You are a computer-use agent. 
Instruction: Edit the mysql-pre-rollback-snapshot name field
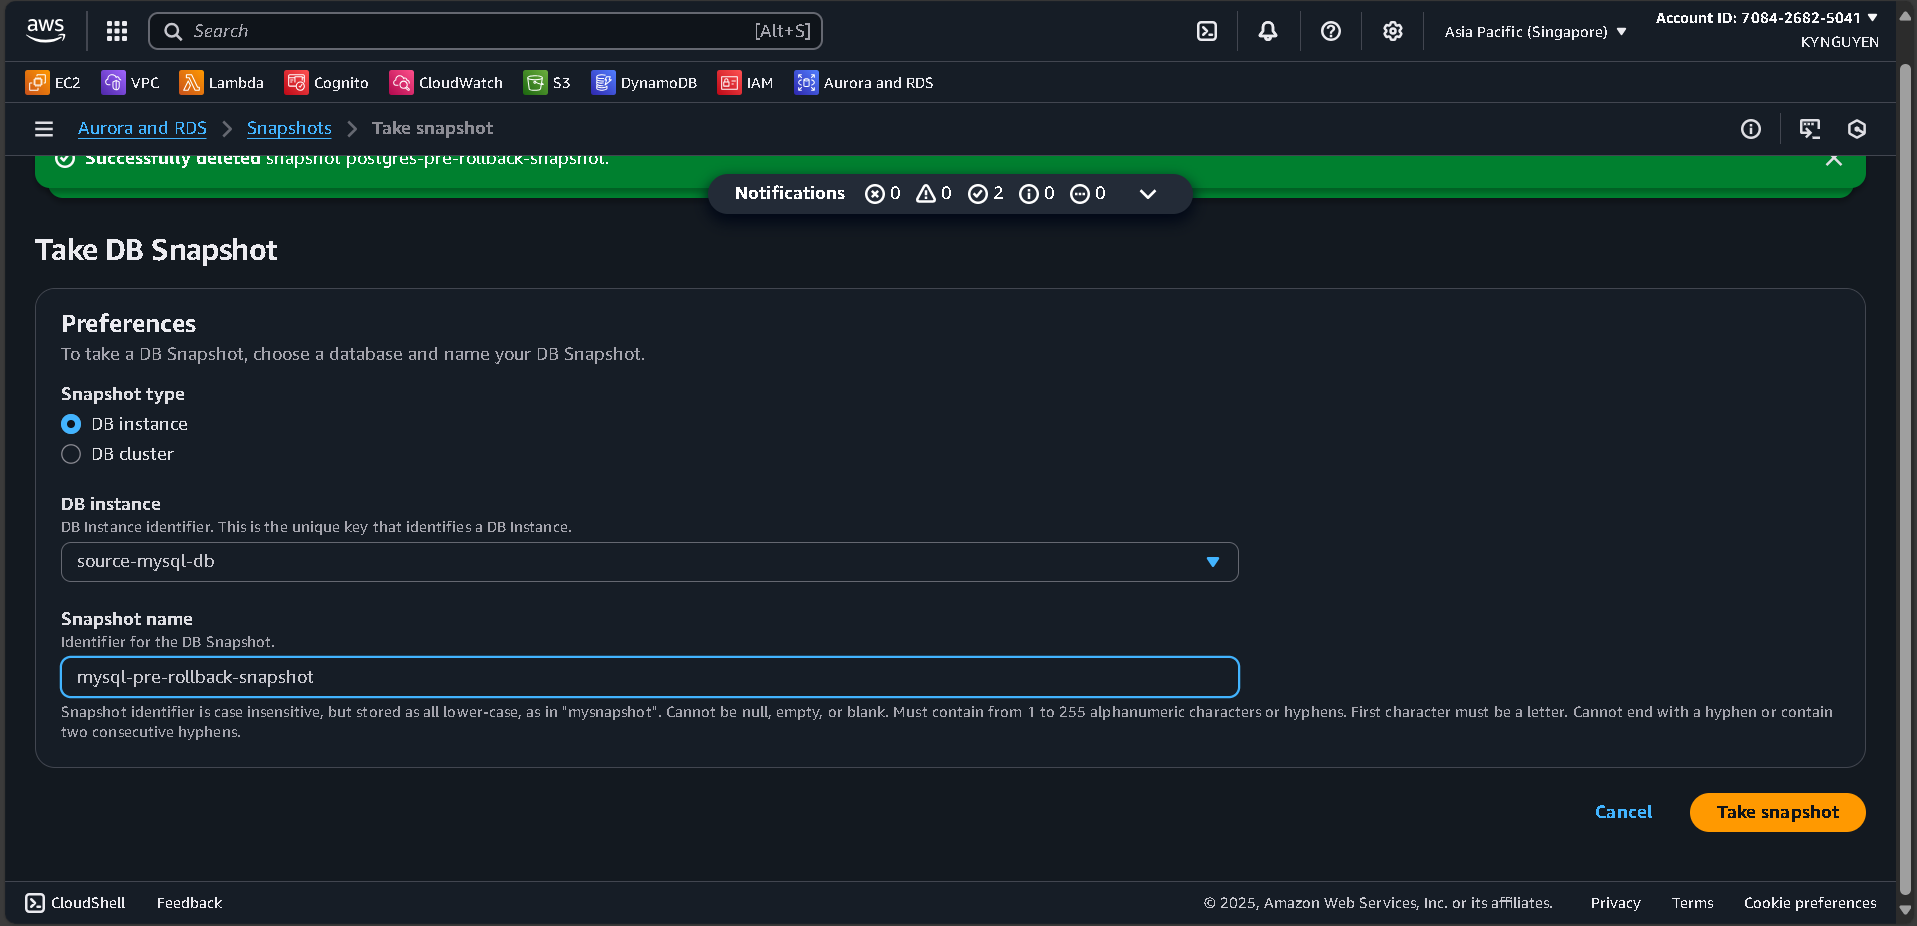(x=650, y=677)
